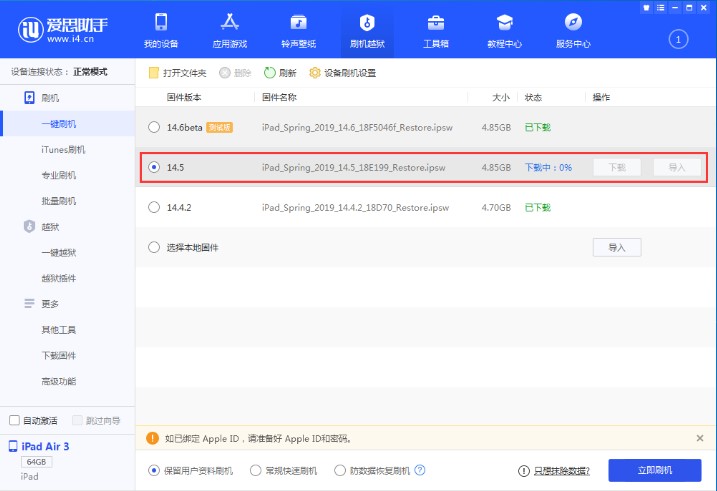Click the help question mark beside 防数据恢复刷机

[420, 470]
